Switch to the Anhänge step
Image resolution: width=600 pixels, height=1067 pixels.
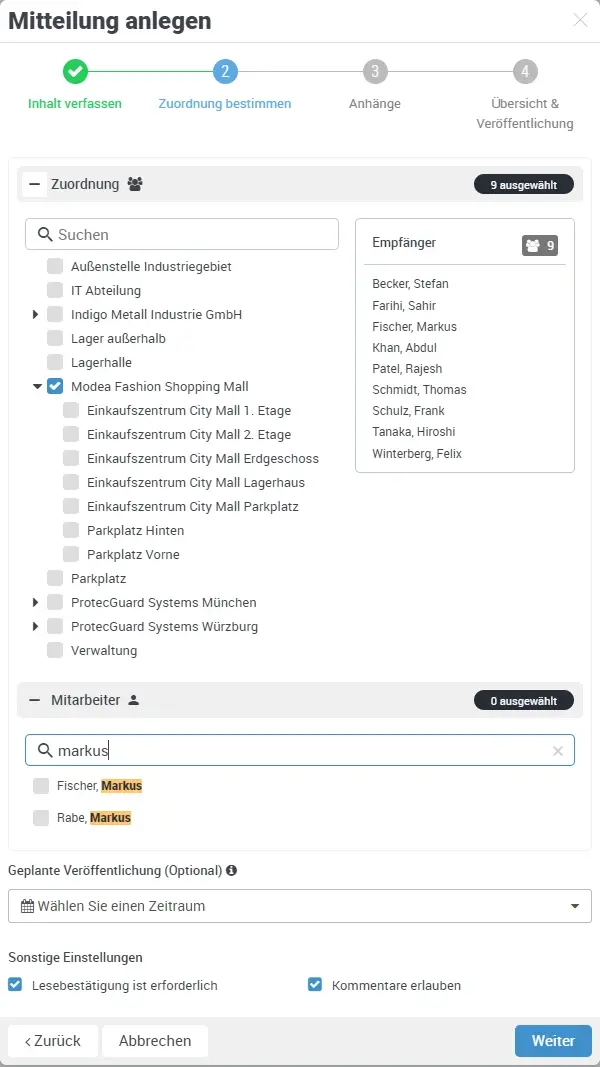(x=374, y=71)
